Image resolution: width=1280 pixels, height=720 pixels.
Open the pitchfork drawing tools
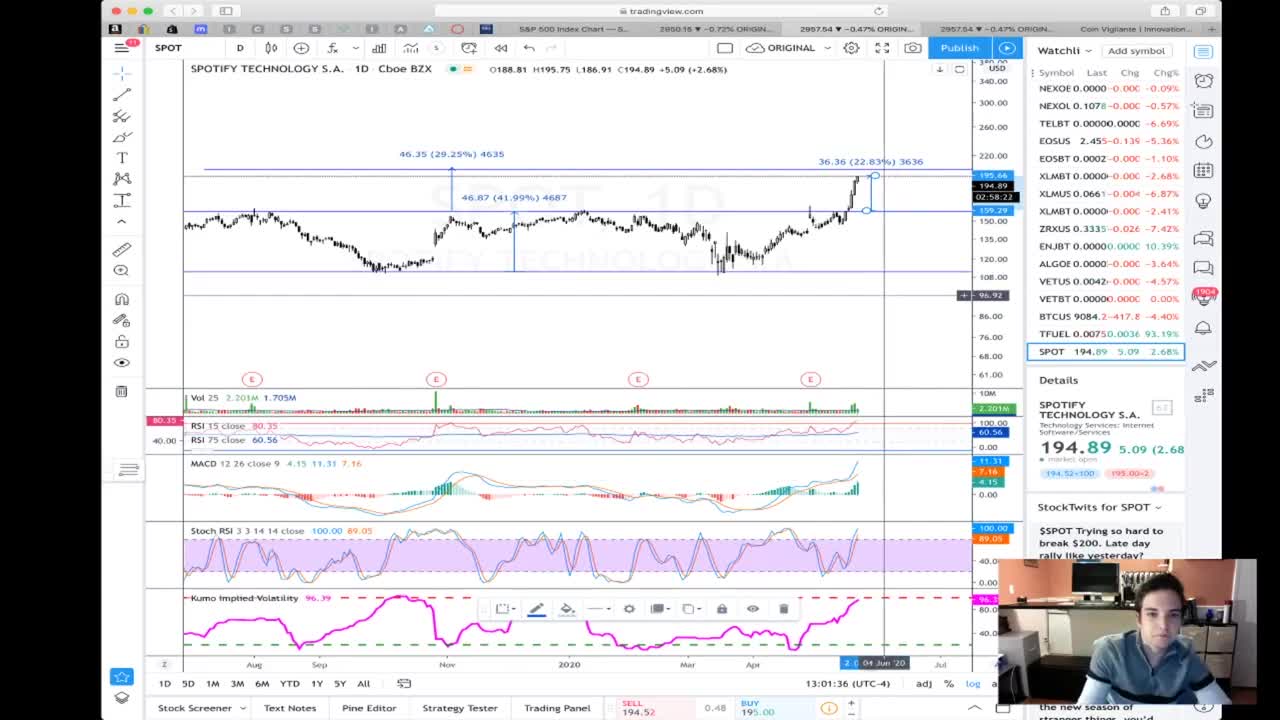tap(122, 116)
